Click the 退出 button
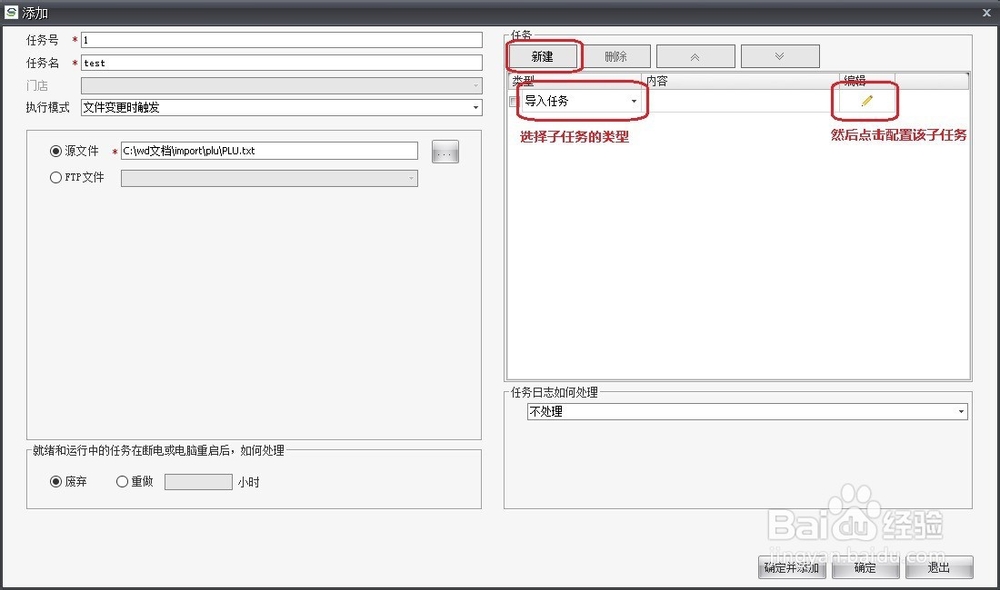Screen dimensions: 1000x590 click(x=939, y=568)
